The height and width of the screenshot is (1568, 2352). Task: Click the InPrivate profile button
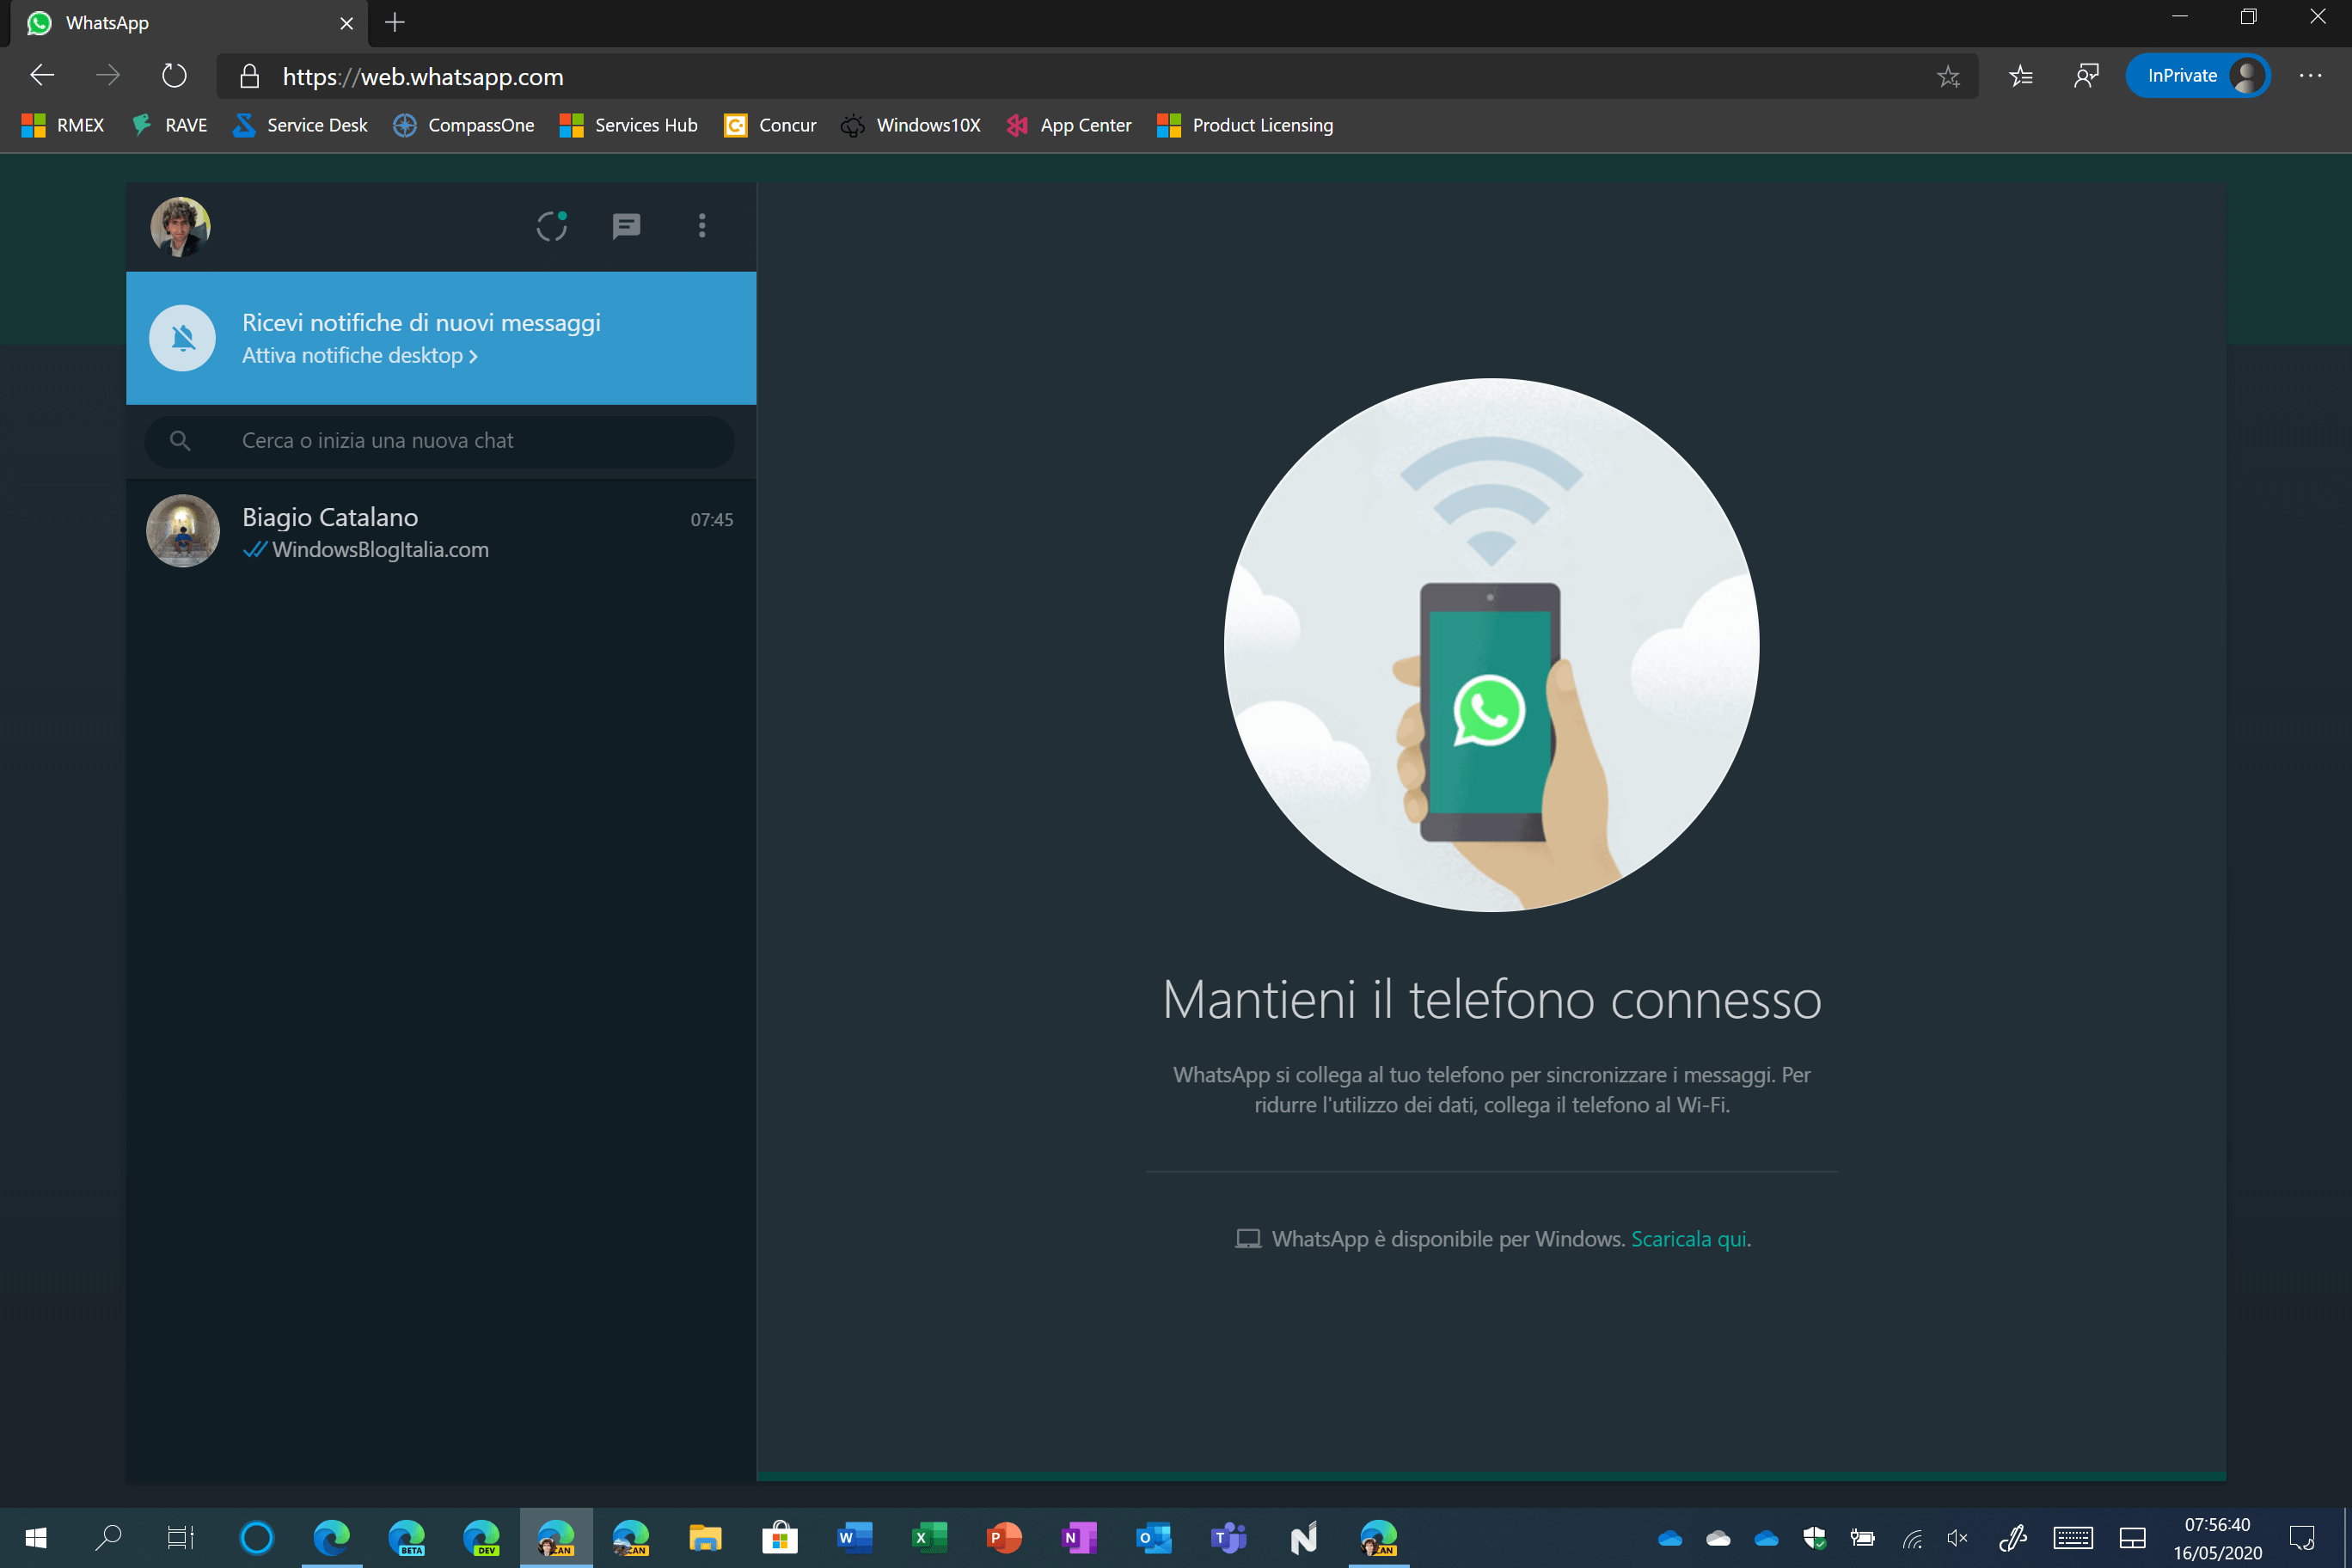tap(2198, 76)
